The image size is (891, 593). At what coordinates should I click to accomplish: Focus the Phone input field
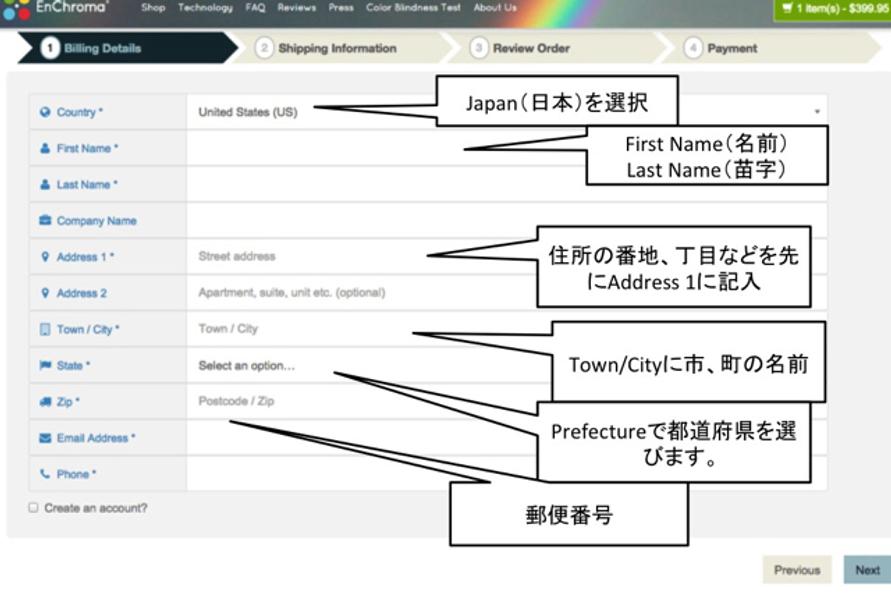point(506,474)
